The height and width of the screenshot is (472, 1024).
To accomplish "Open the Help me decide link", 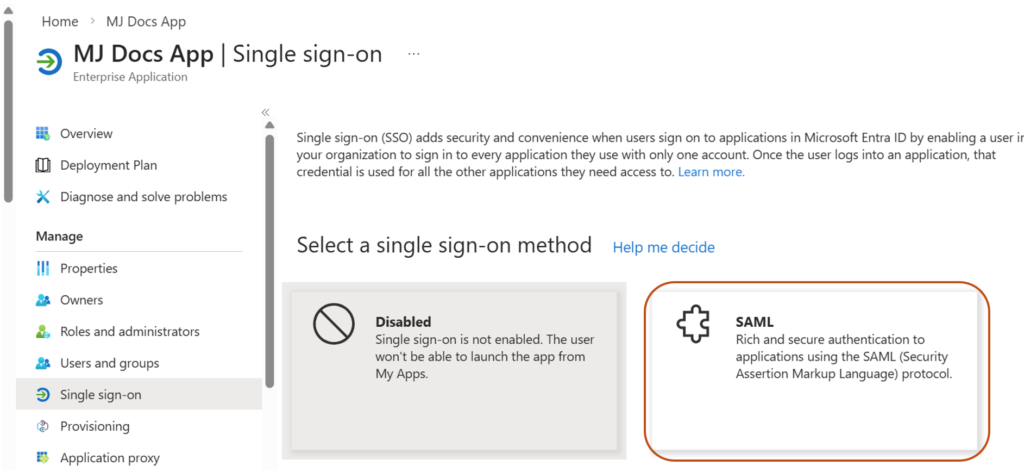I will pos(663,247).
